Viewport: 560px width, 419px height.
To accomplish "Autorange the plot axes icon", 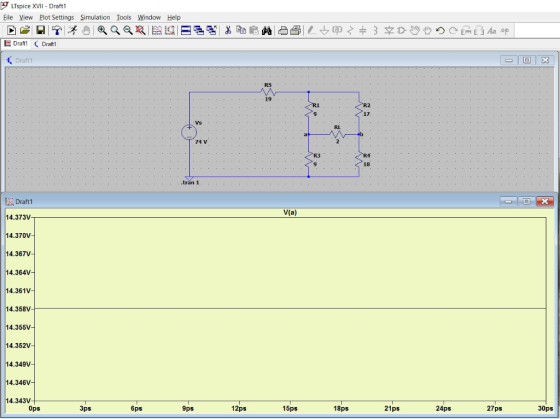I will click(170, 31).
